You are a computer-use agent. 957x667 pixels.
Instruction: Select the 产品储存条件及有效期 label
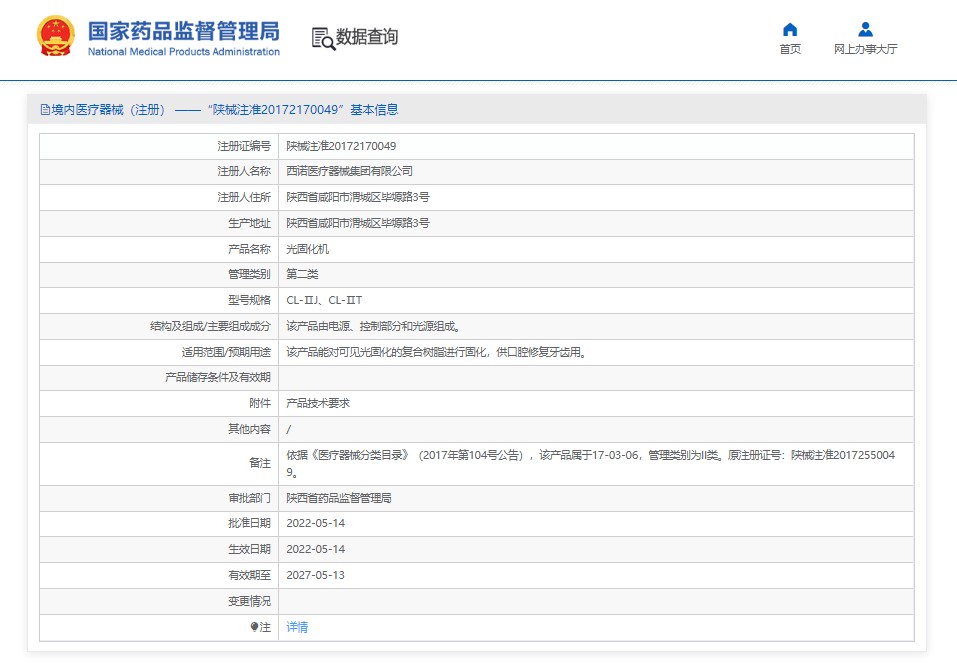(218, 378)
